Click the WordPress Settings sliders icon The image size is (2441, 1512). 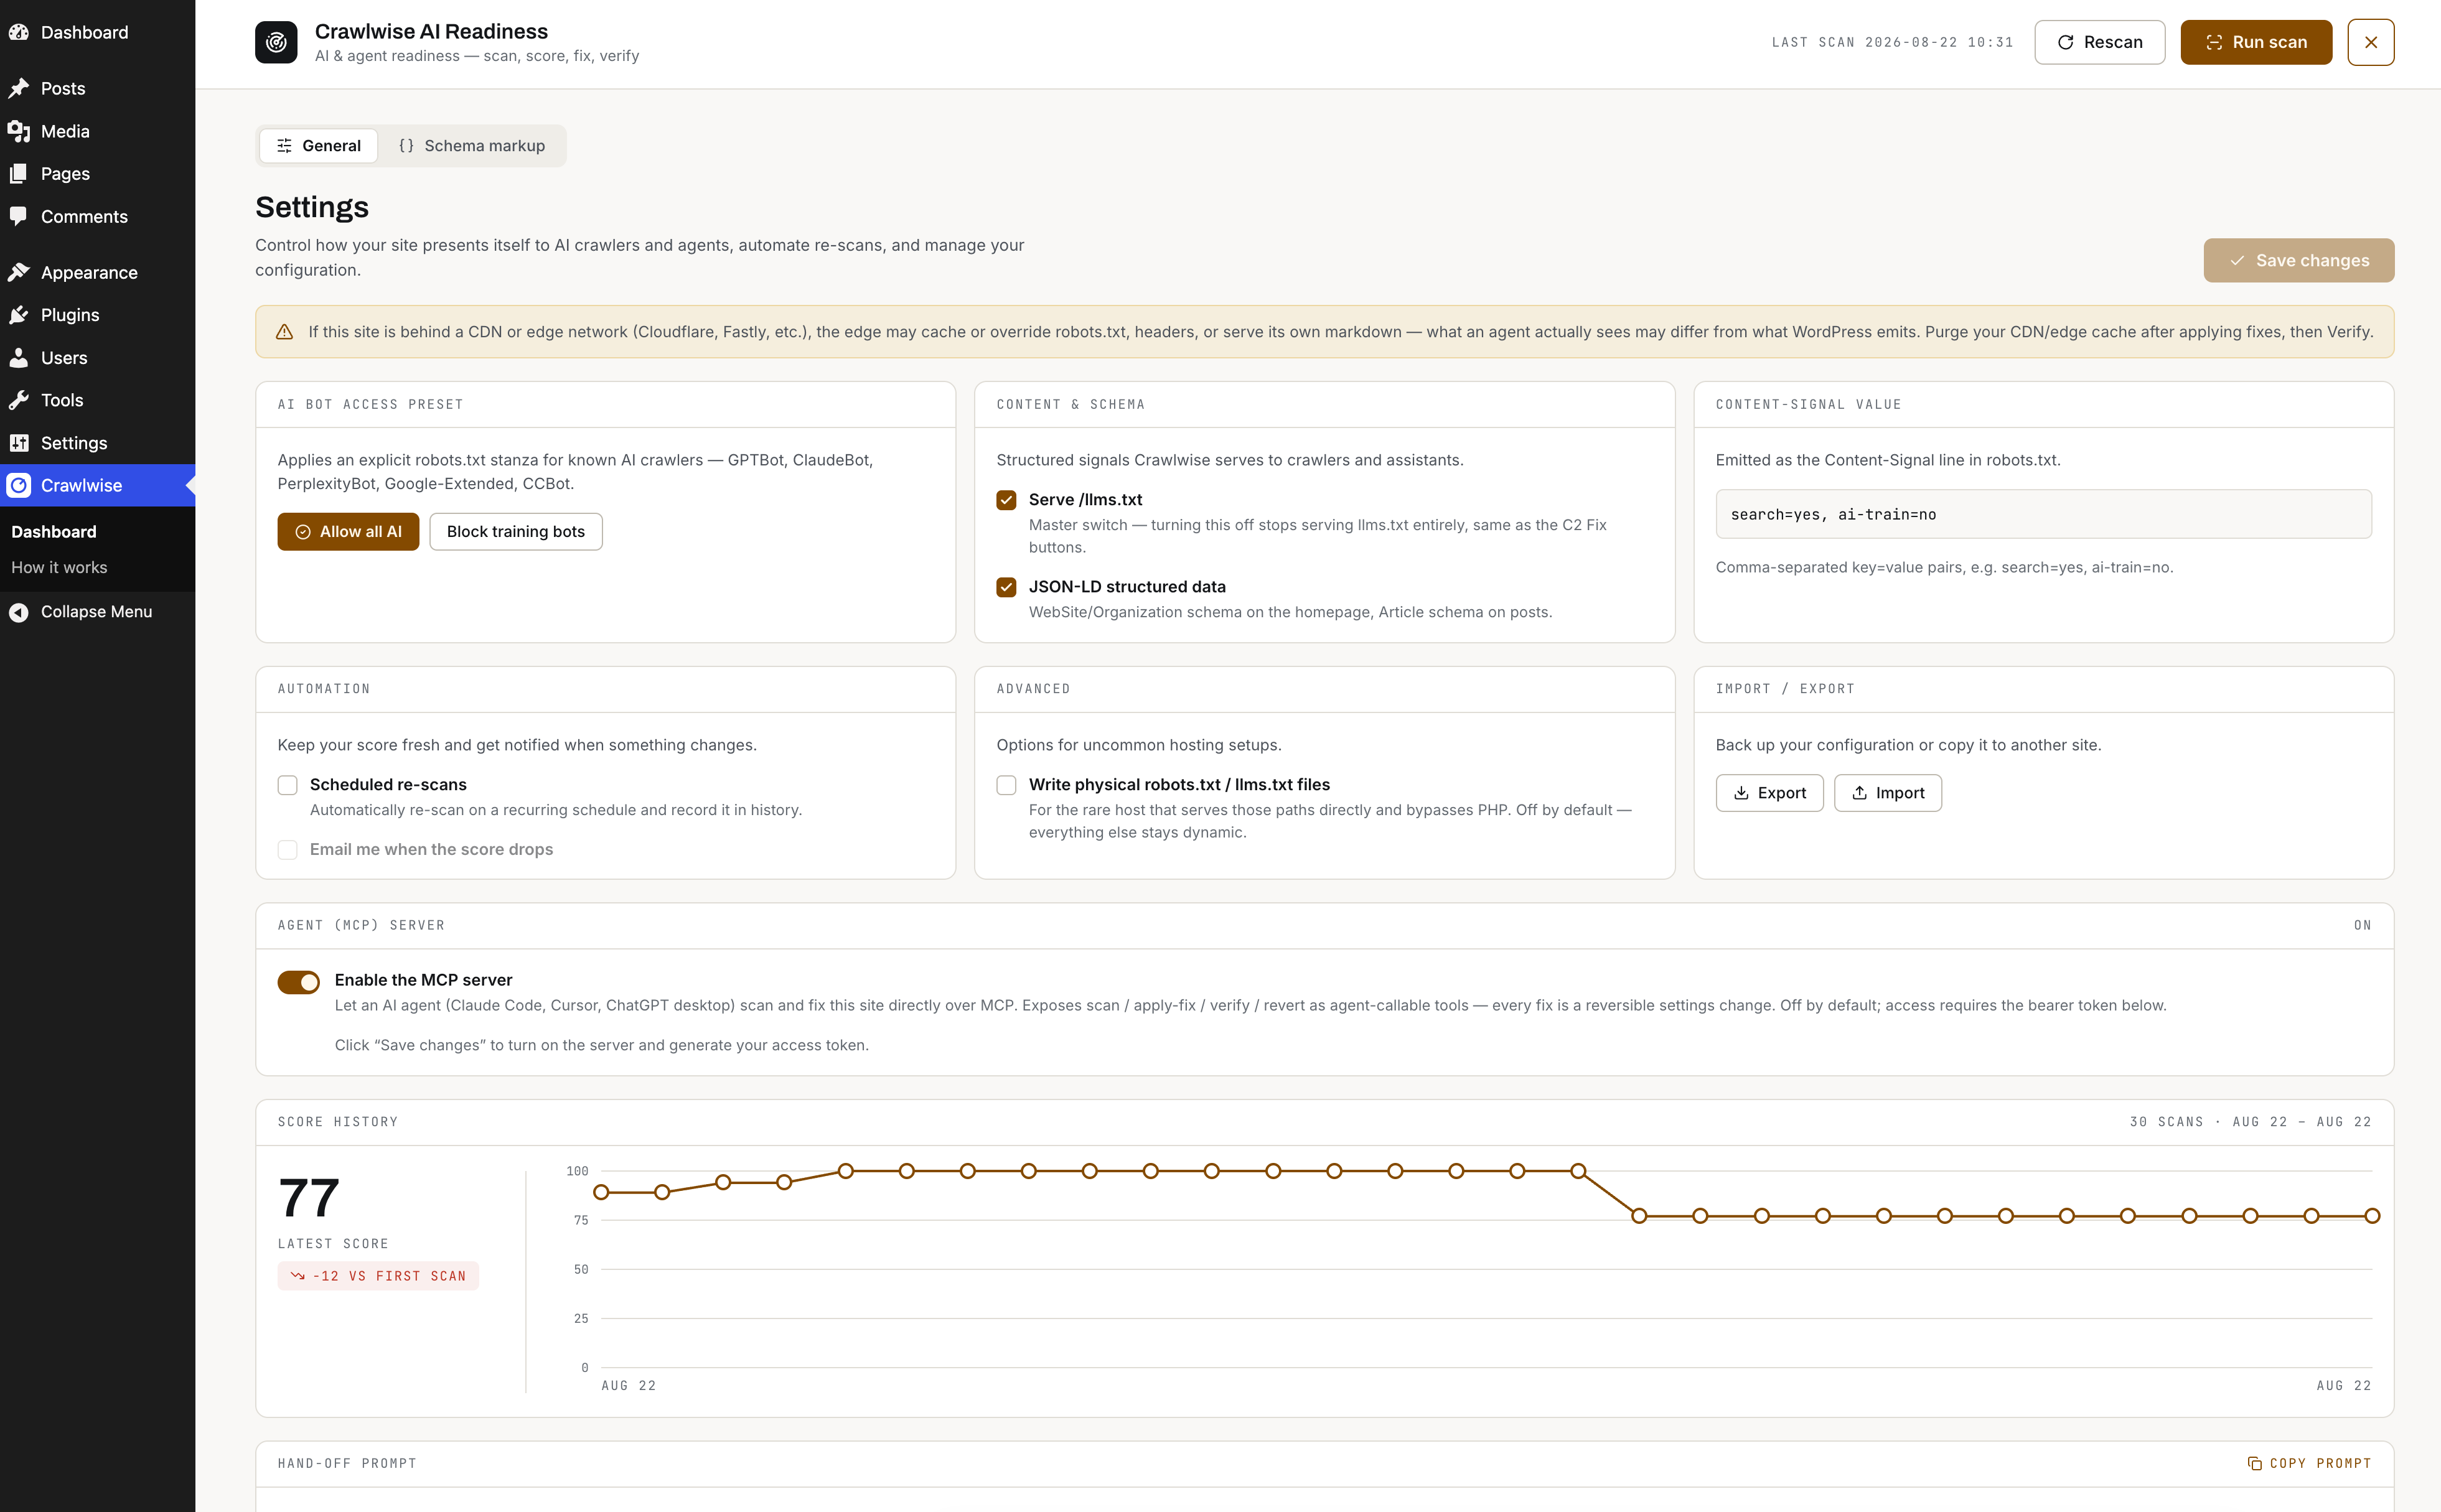pos(18,443)
